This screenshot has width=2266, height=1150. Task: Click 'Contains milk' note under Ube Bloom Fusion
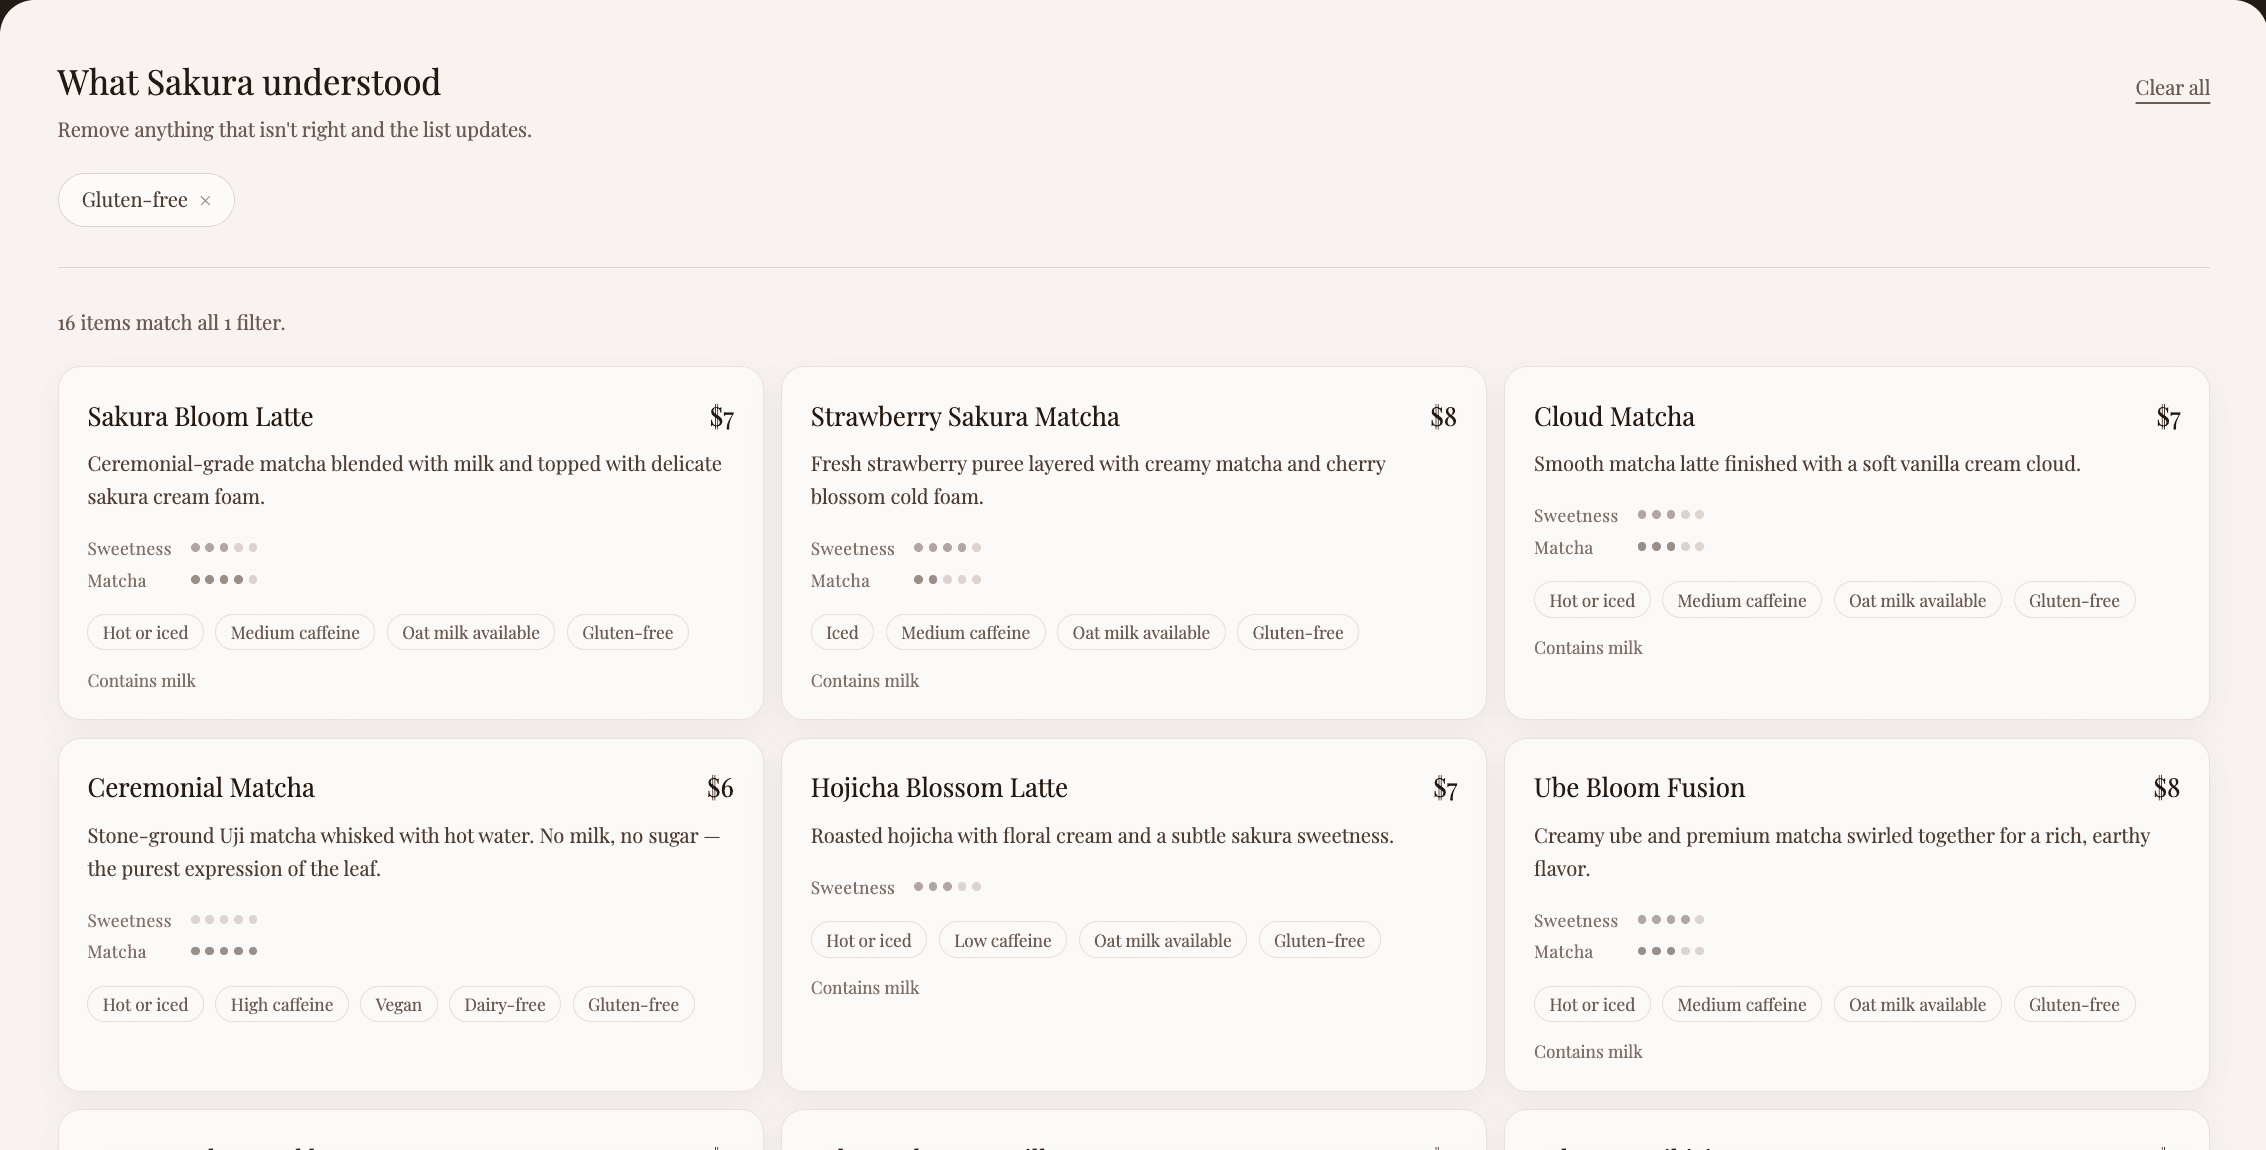(1588, 1052)
